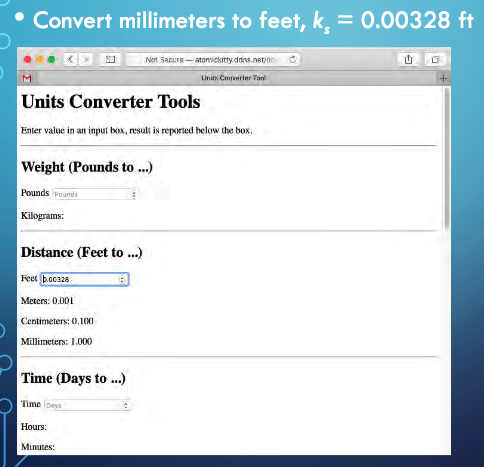484x467 pixels.
Task: Toggle the Safari sidebar icon
Action: point(110,59)
